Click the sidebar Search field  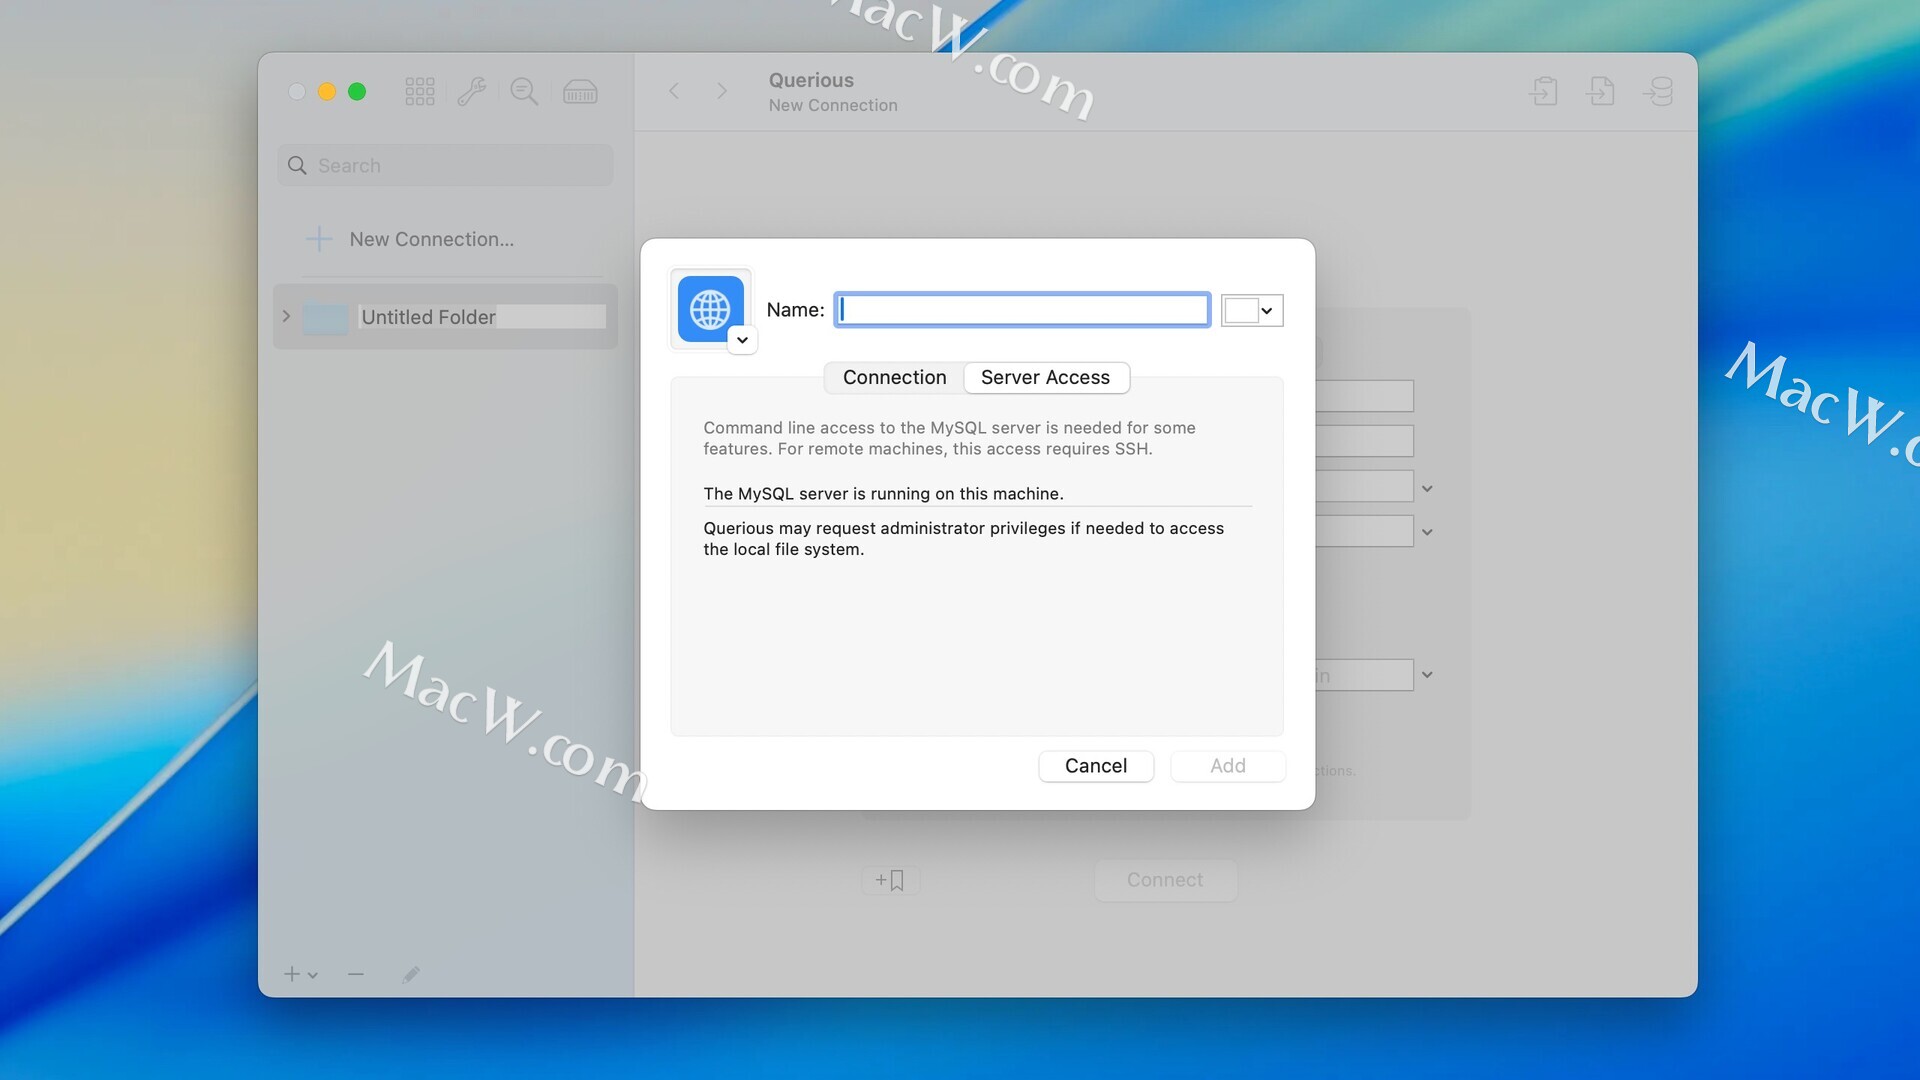[445, 165]
